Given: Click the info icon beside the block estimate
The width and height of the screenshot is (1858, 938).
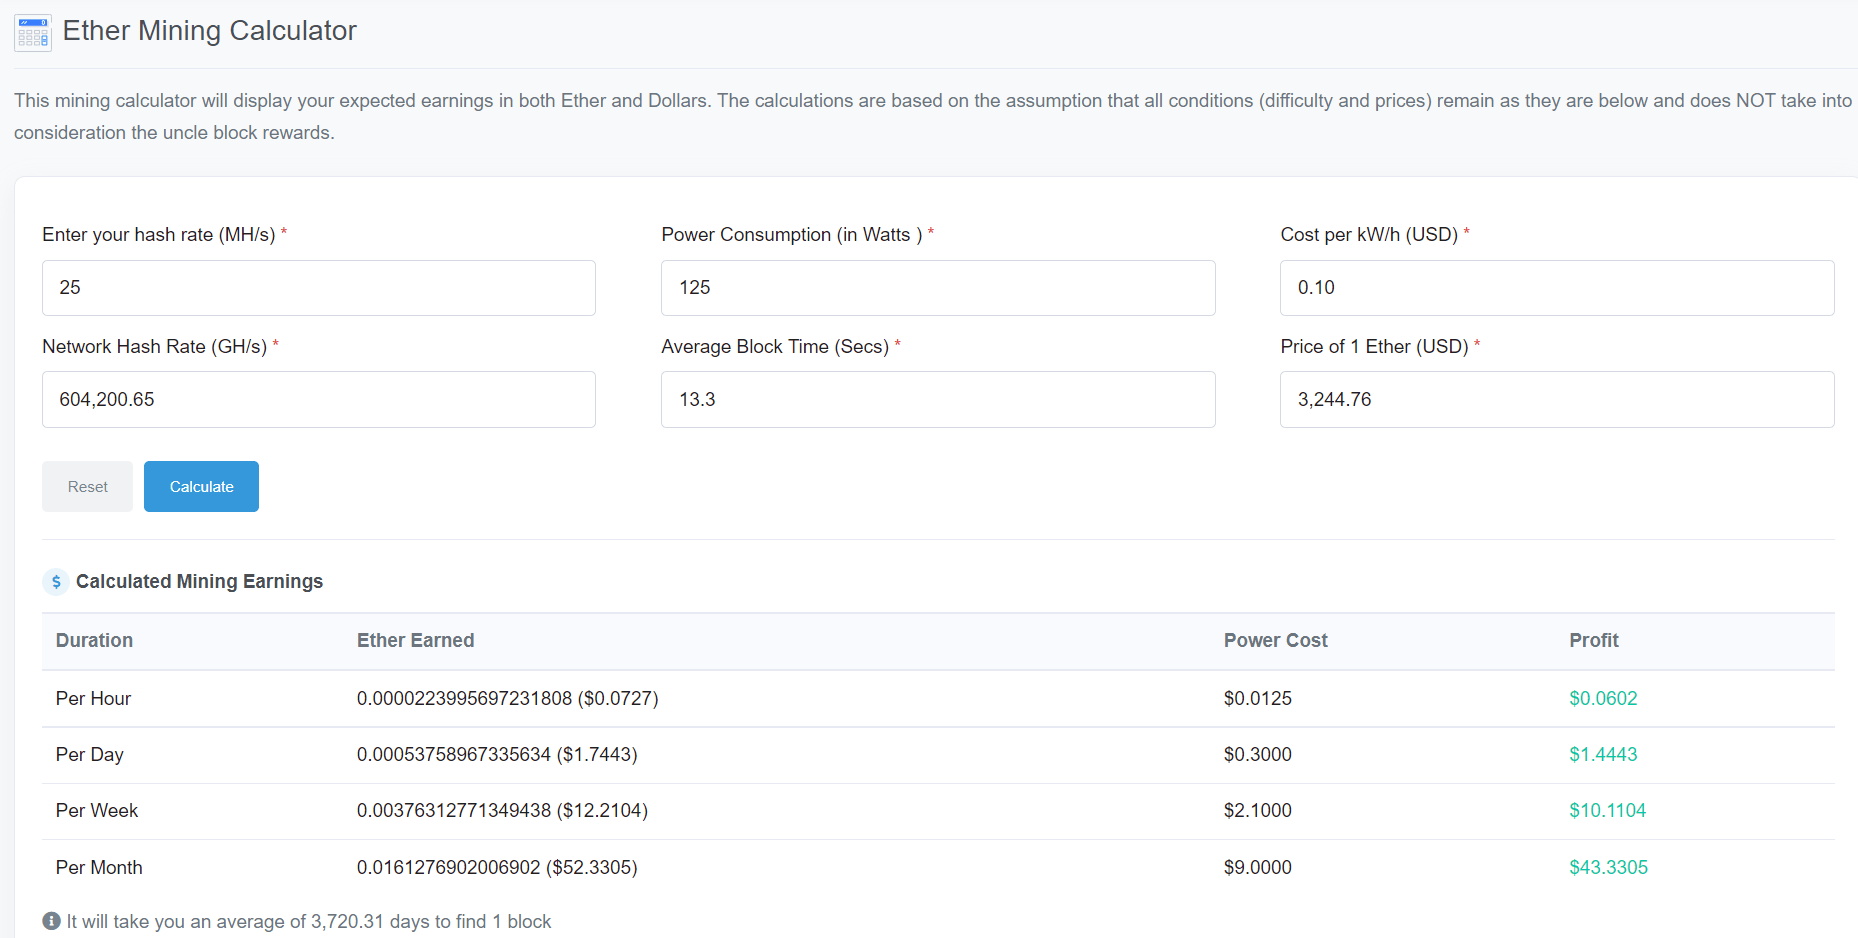Looking at the screenshot, I should [x=52, y=921].
